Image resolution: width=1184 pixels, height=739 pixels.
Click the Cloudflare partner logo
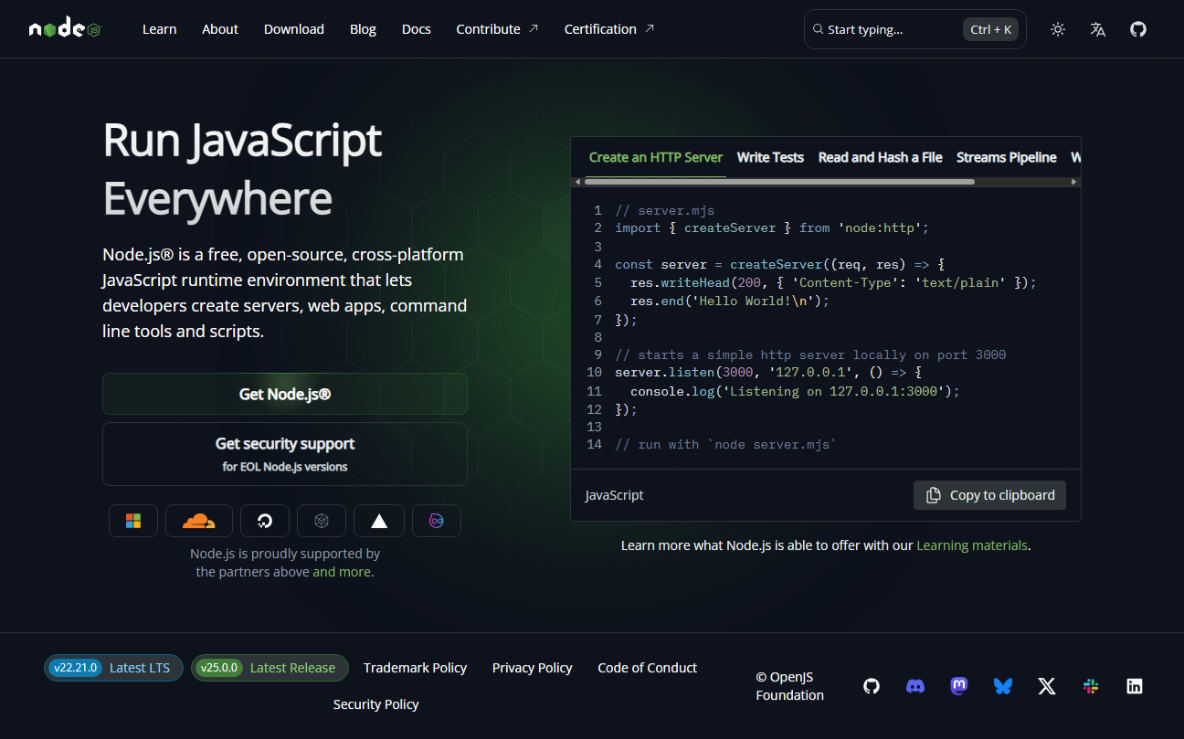pos(198,520)
